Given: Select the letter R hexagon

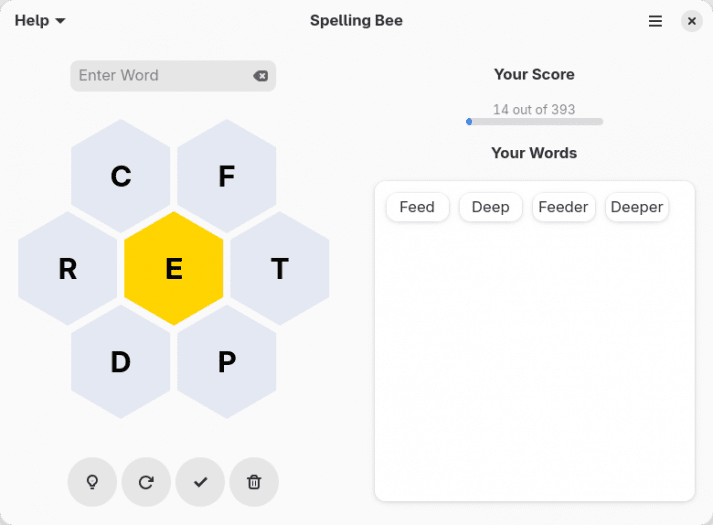Looking at the screenshot, I should point(67,268).
